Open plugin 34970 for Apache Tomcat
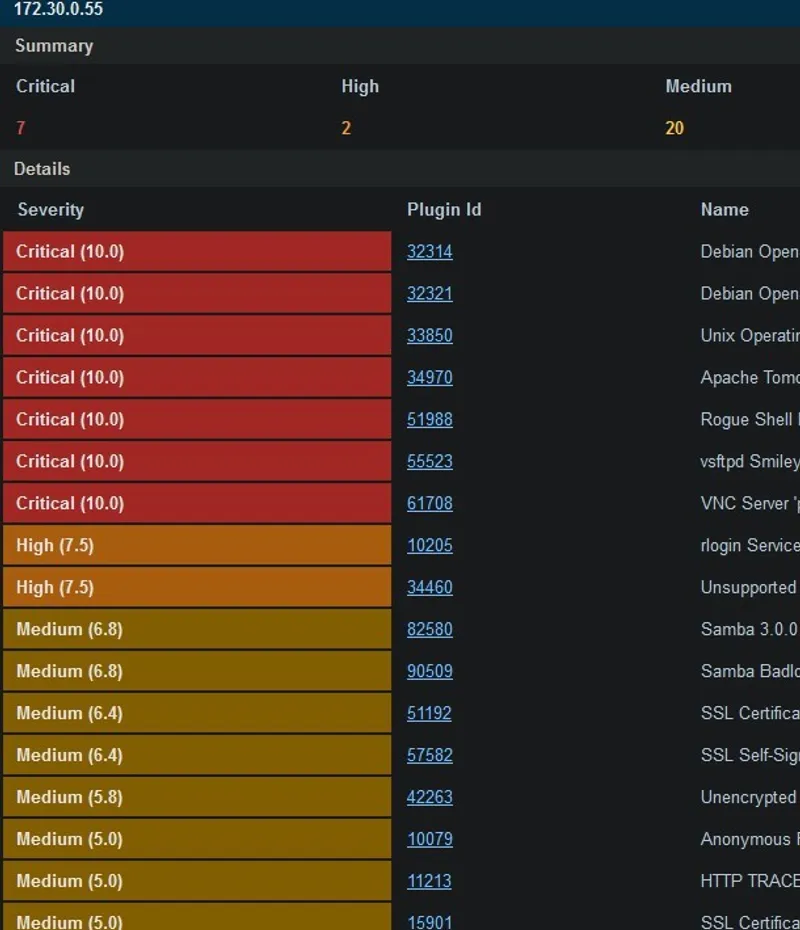This screenshot has width=800, height=930. pos(429,378)
